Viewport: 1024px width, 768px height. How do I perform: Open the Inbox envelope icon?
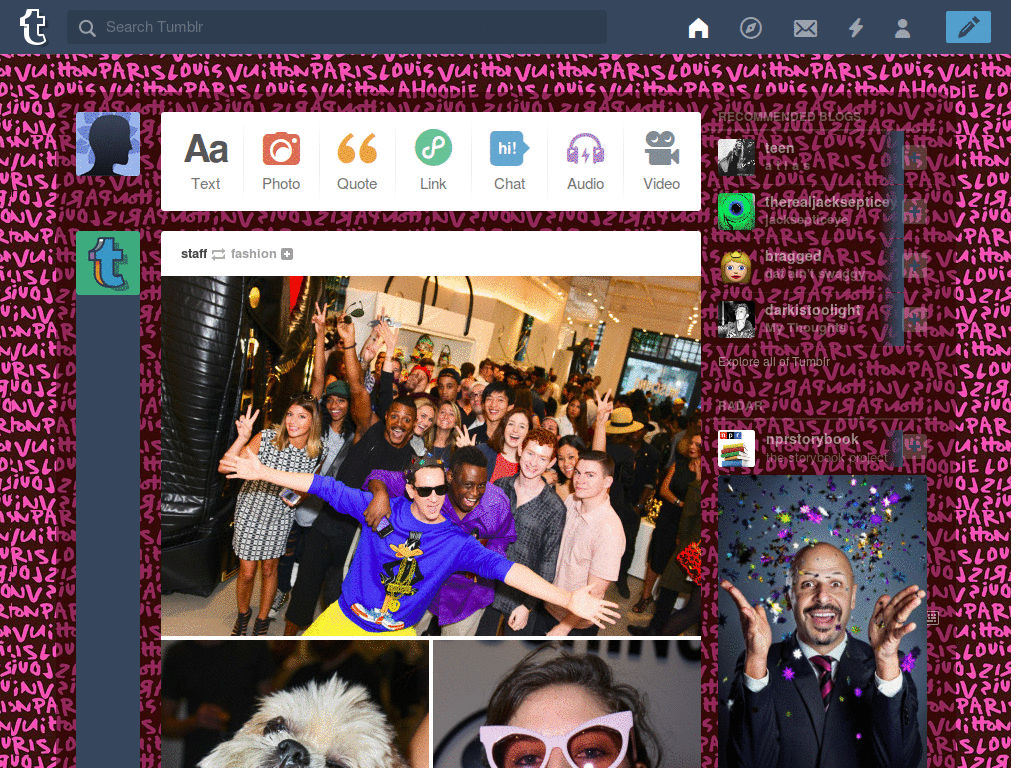click(x=805, y=28)
